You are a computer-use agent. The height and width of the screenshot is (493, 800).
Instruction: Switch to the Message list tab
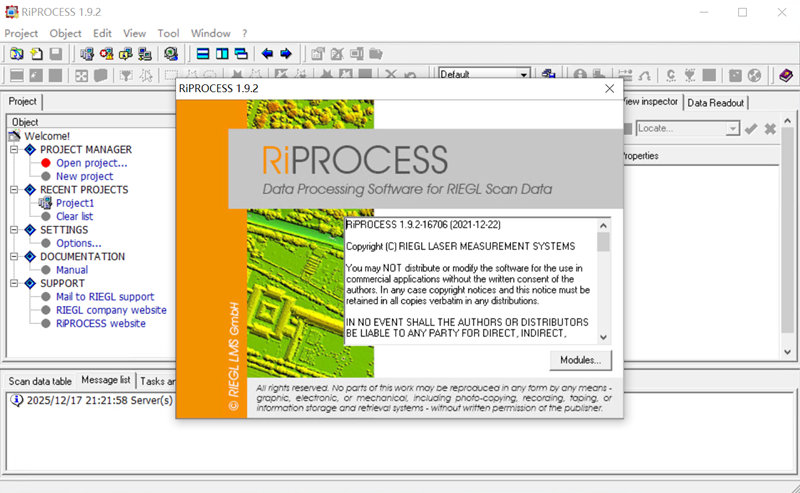click(106, 380)
